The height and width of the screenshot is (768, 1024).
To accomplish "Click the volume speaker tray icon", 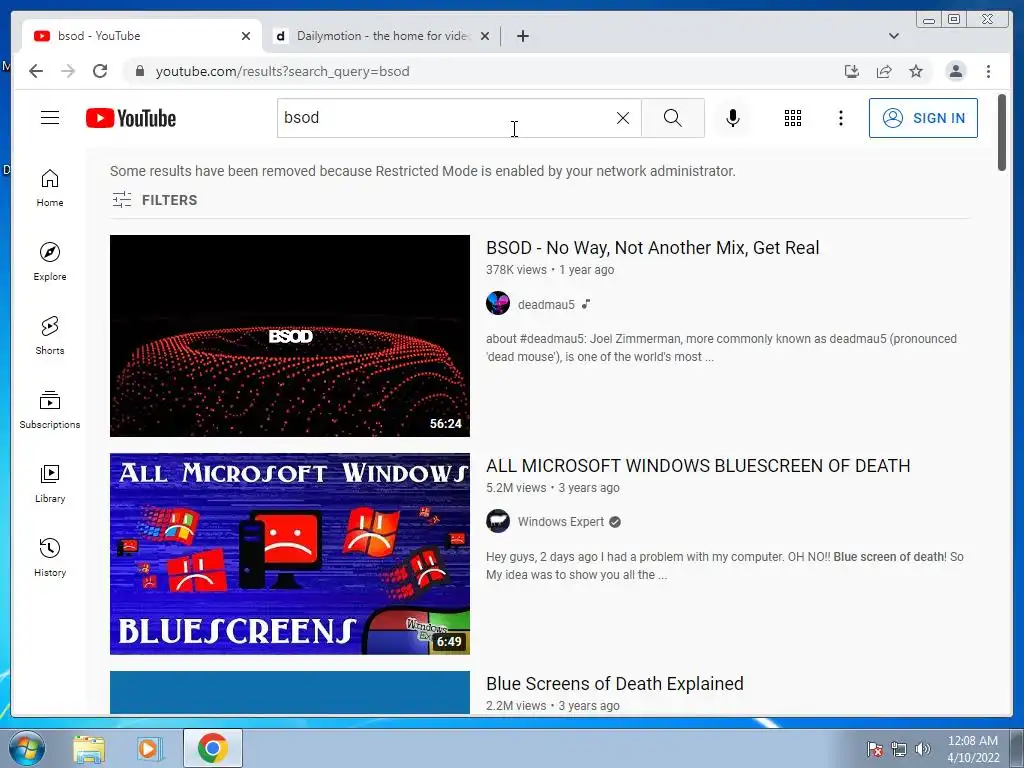I will pos(923,749).
